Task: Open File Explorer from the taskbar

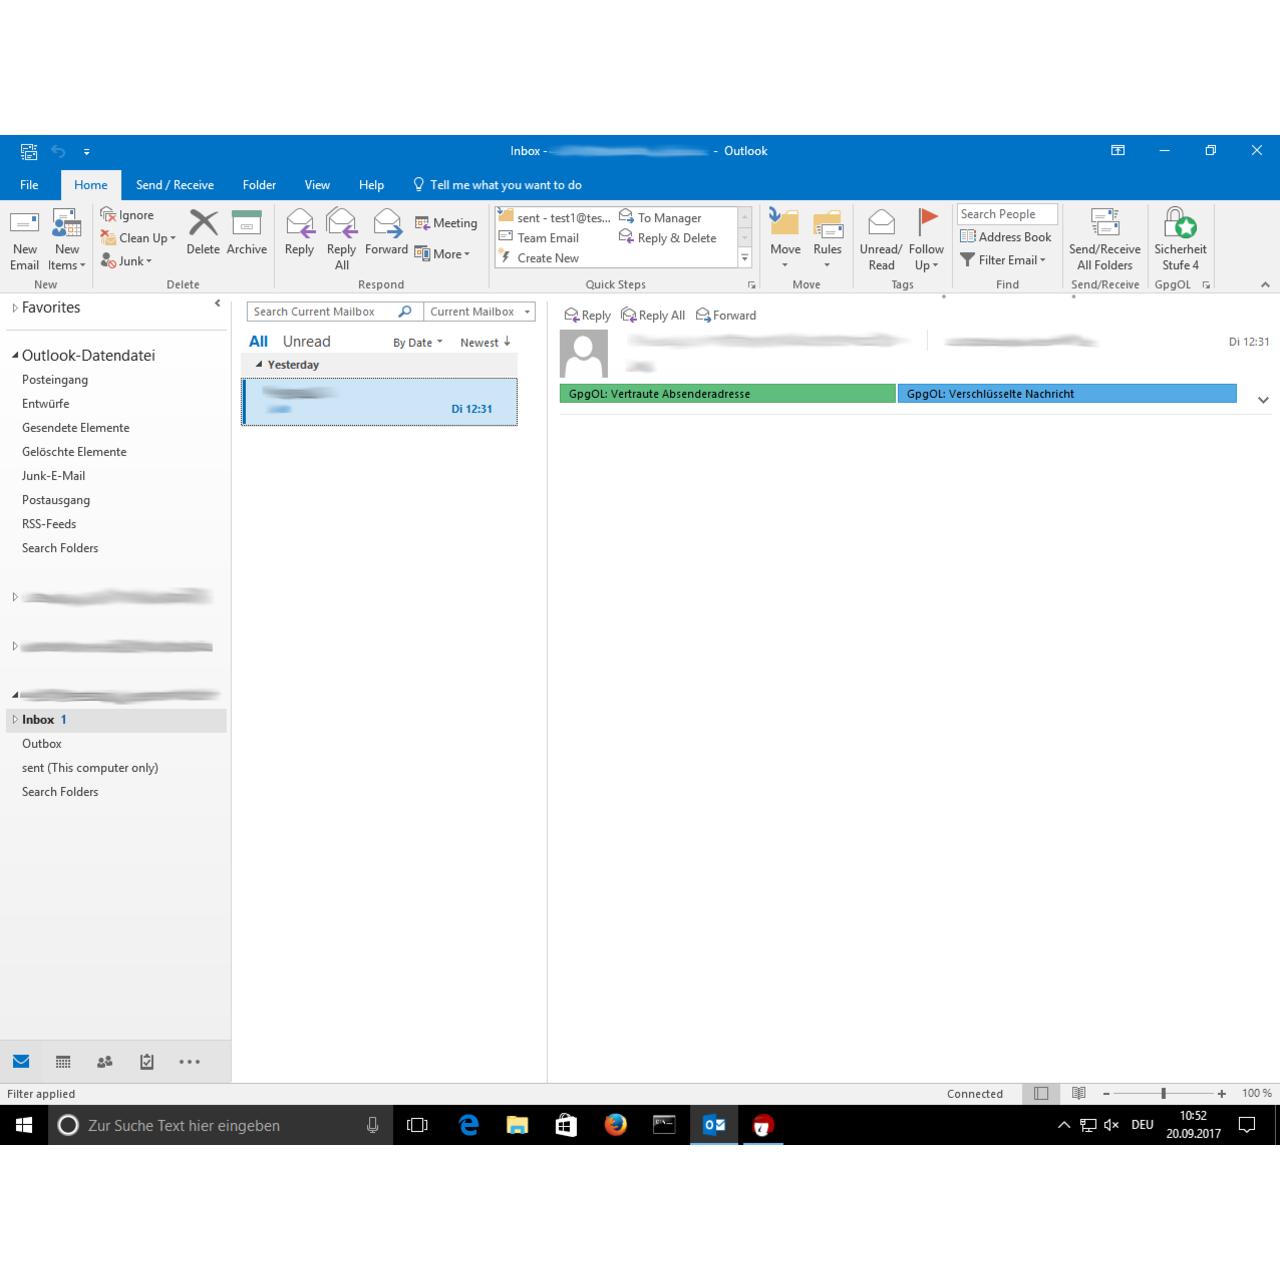Action: (x=517, y=1125)
